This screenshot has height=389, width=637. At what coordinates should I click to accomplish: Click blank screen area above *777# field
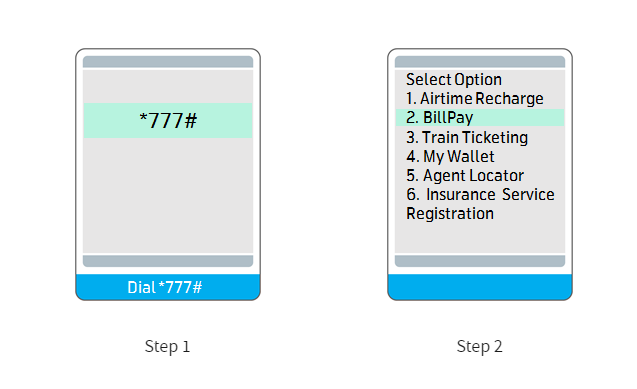[x=168, y=86]
